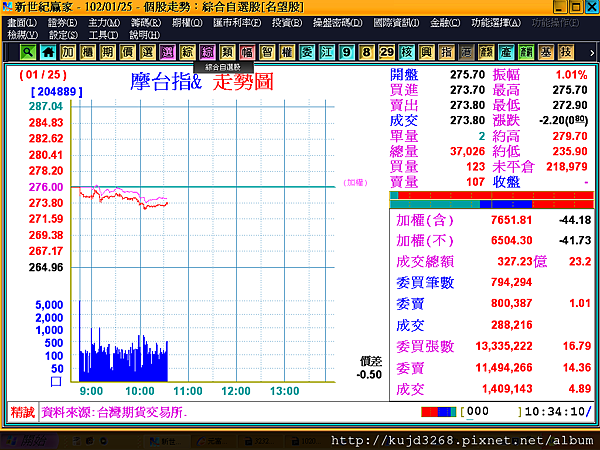Select the 基 toolbar icon
The height and width of the screenshot is (450, 600).
tap(545, 52)
